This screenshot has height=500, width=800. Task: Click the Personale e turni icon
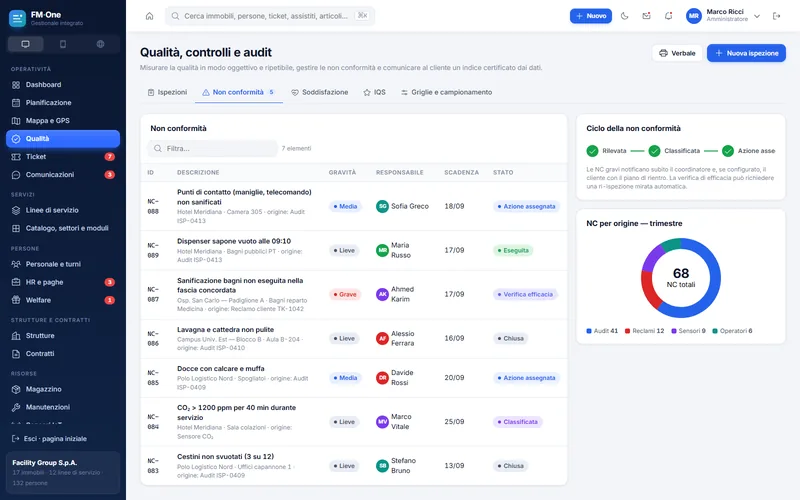point(16,264)
